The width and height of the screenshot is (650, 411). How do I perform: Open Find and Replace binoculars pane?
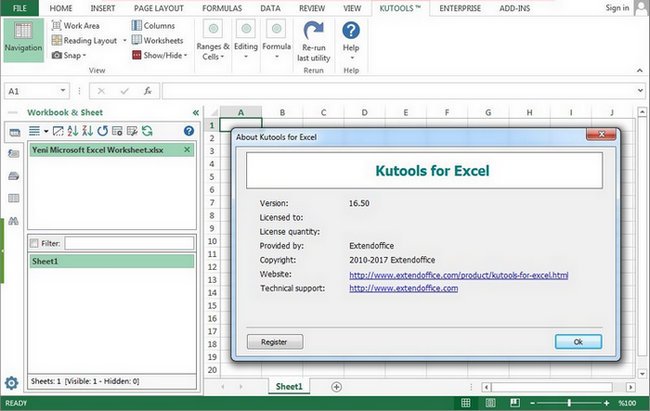click(x=14, y=221)
